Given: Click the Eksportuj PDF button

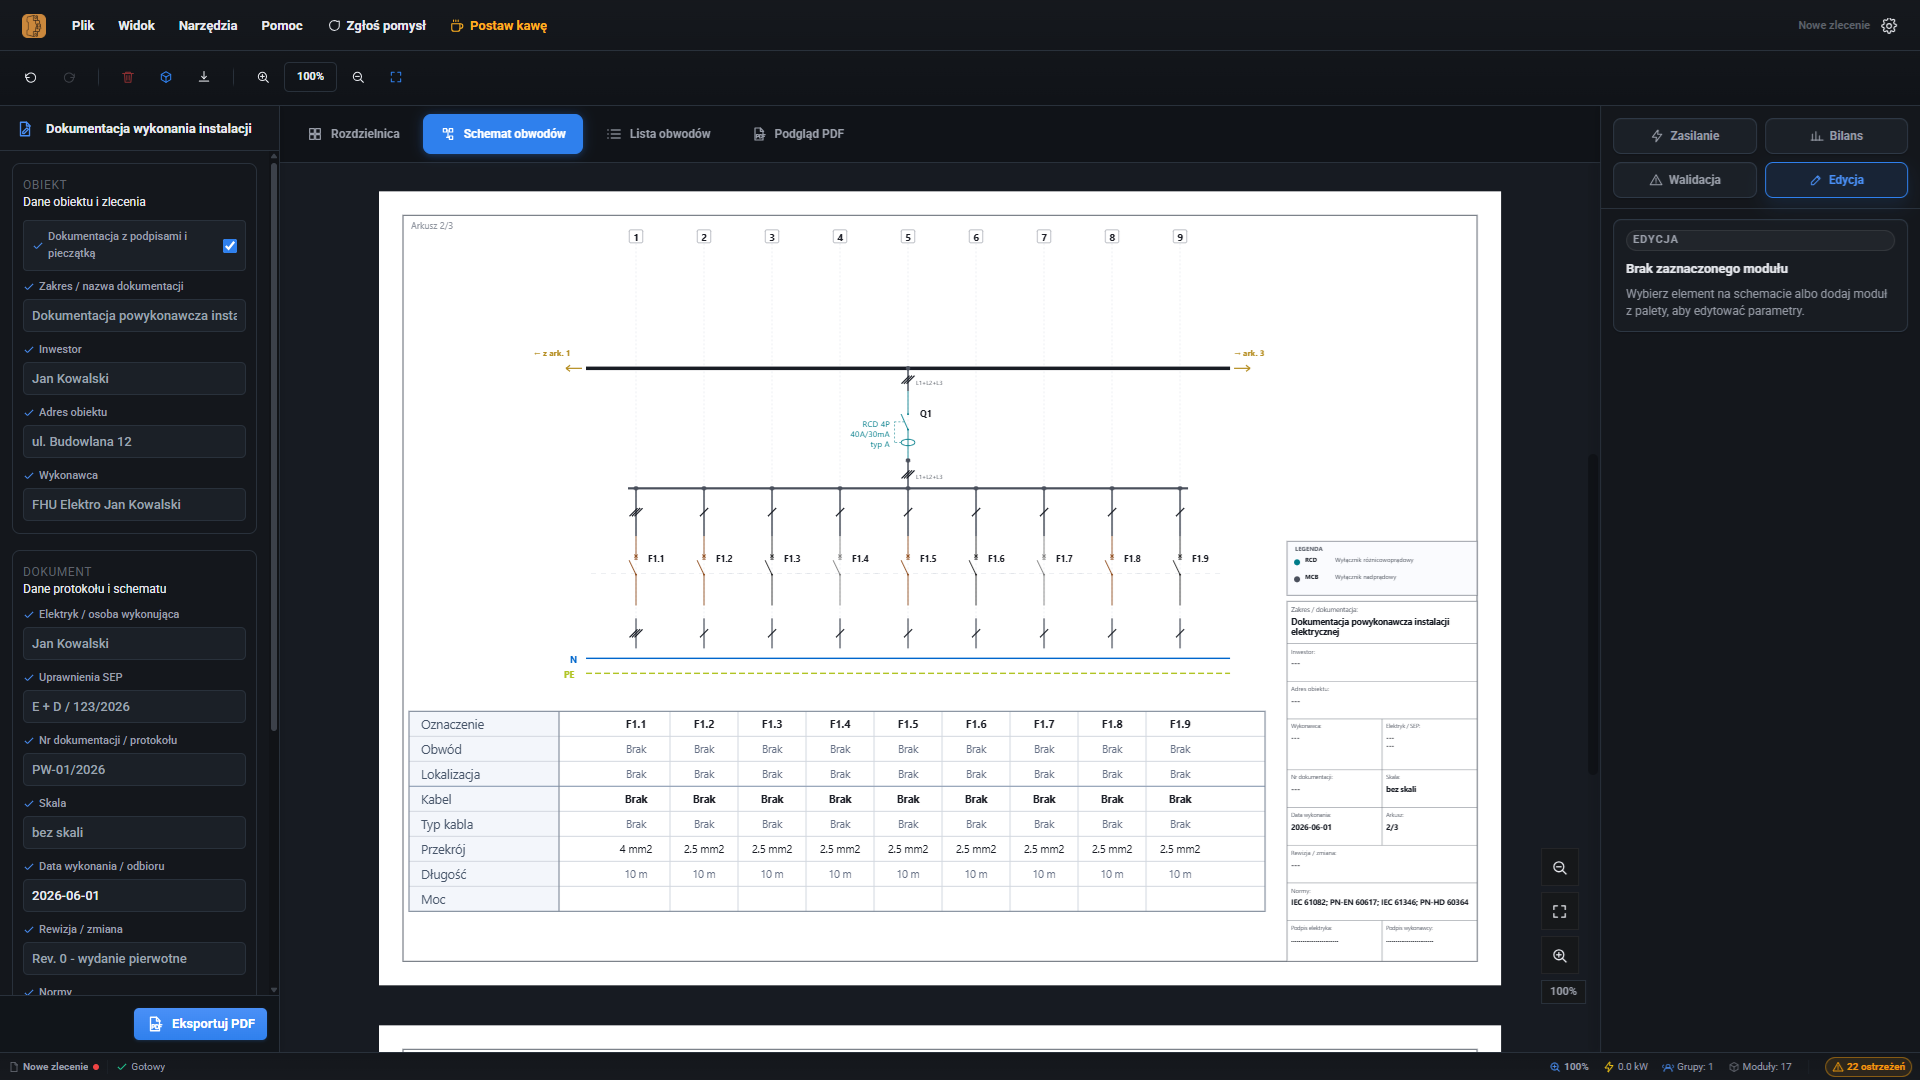Looking at the screenshot, I should tap(200, 1024).
